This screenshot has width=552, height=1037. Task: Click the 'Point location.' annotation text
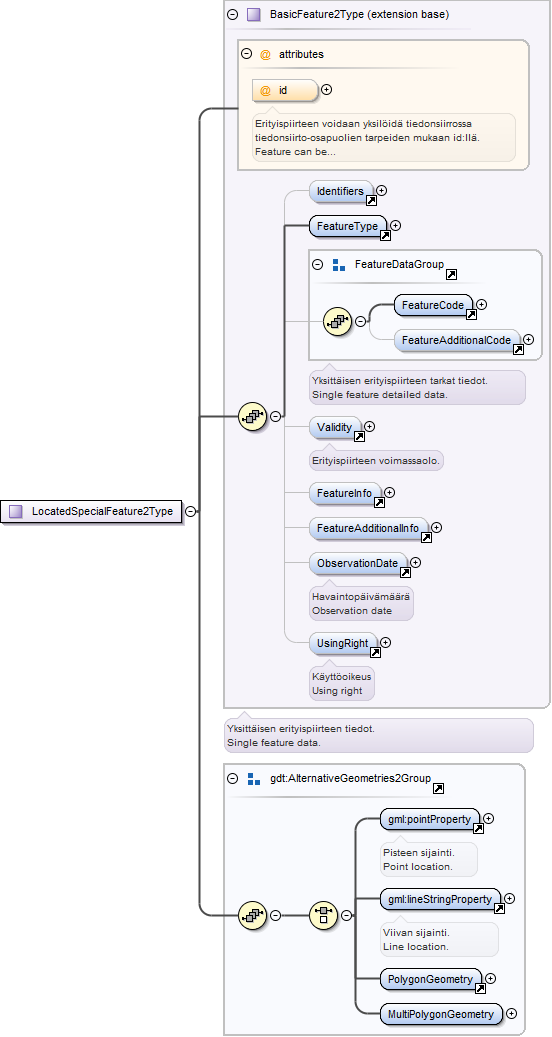click(417, 866)
